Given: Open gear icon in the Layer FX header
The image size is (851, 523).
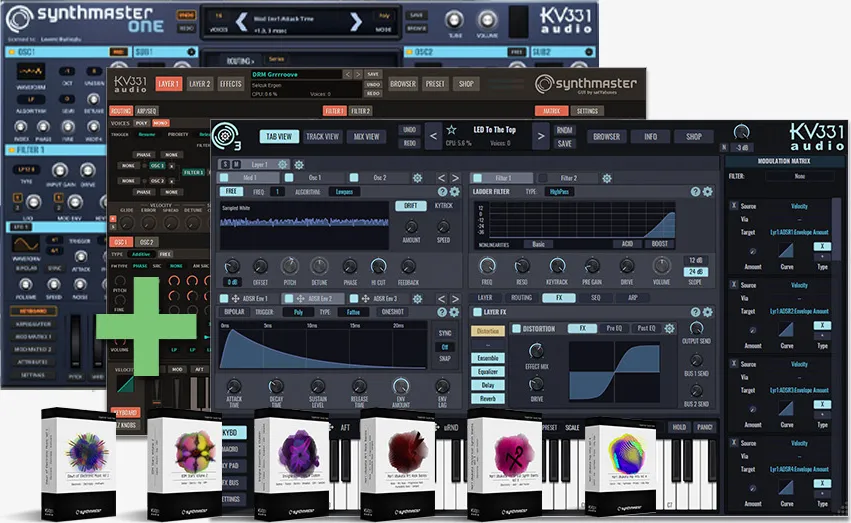Looking at the screenshot, I should click(x=708, y=312).
